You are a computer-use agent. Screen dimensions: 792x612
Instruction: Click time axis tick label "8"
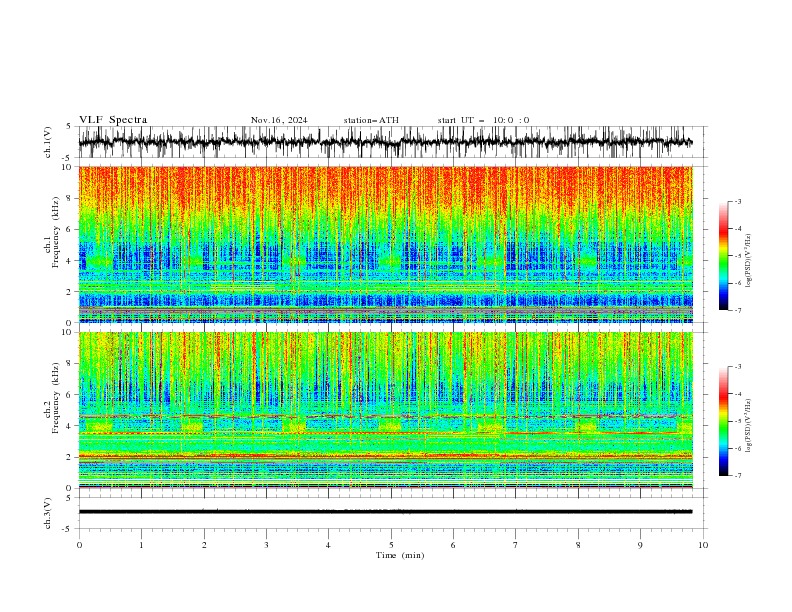point(578,545)
